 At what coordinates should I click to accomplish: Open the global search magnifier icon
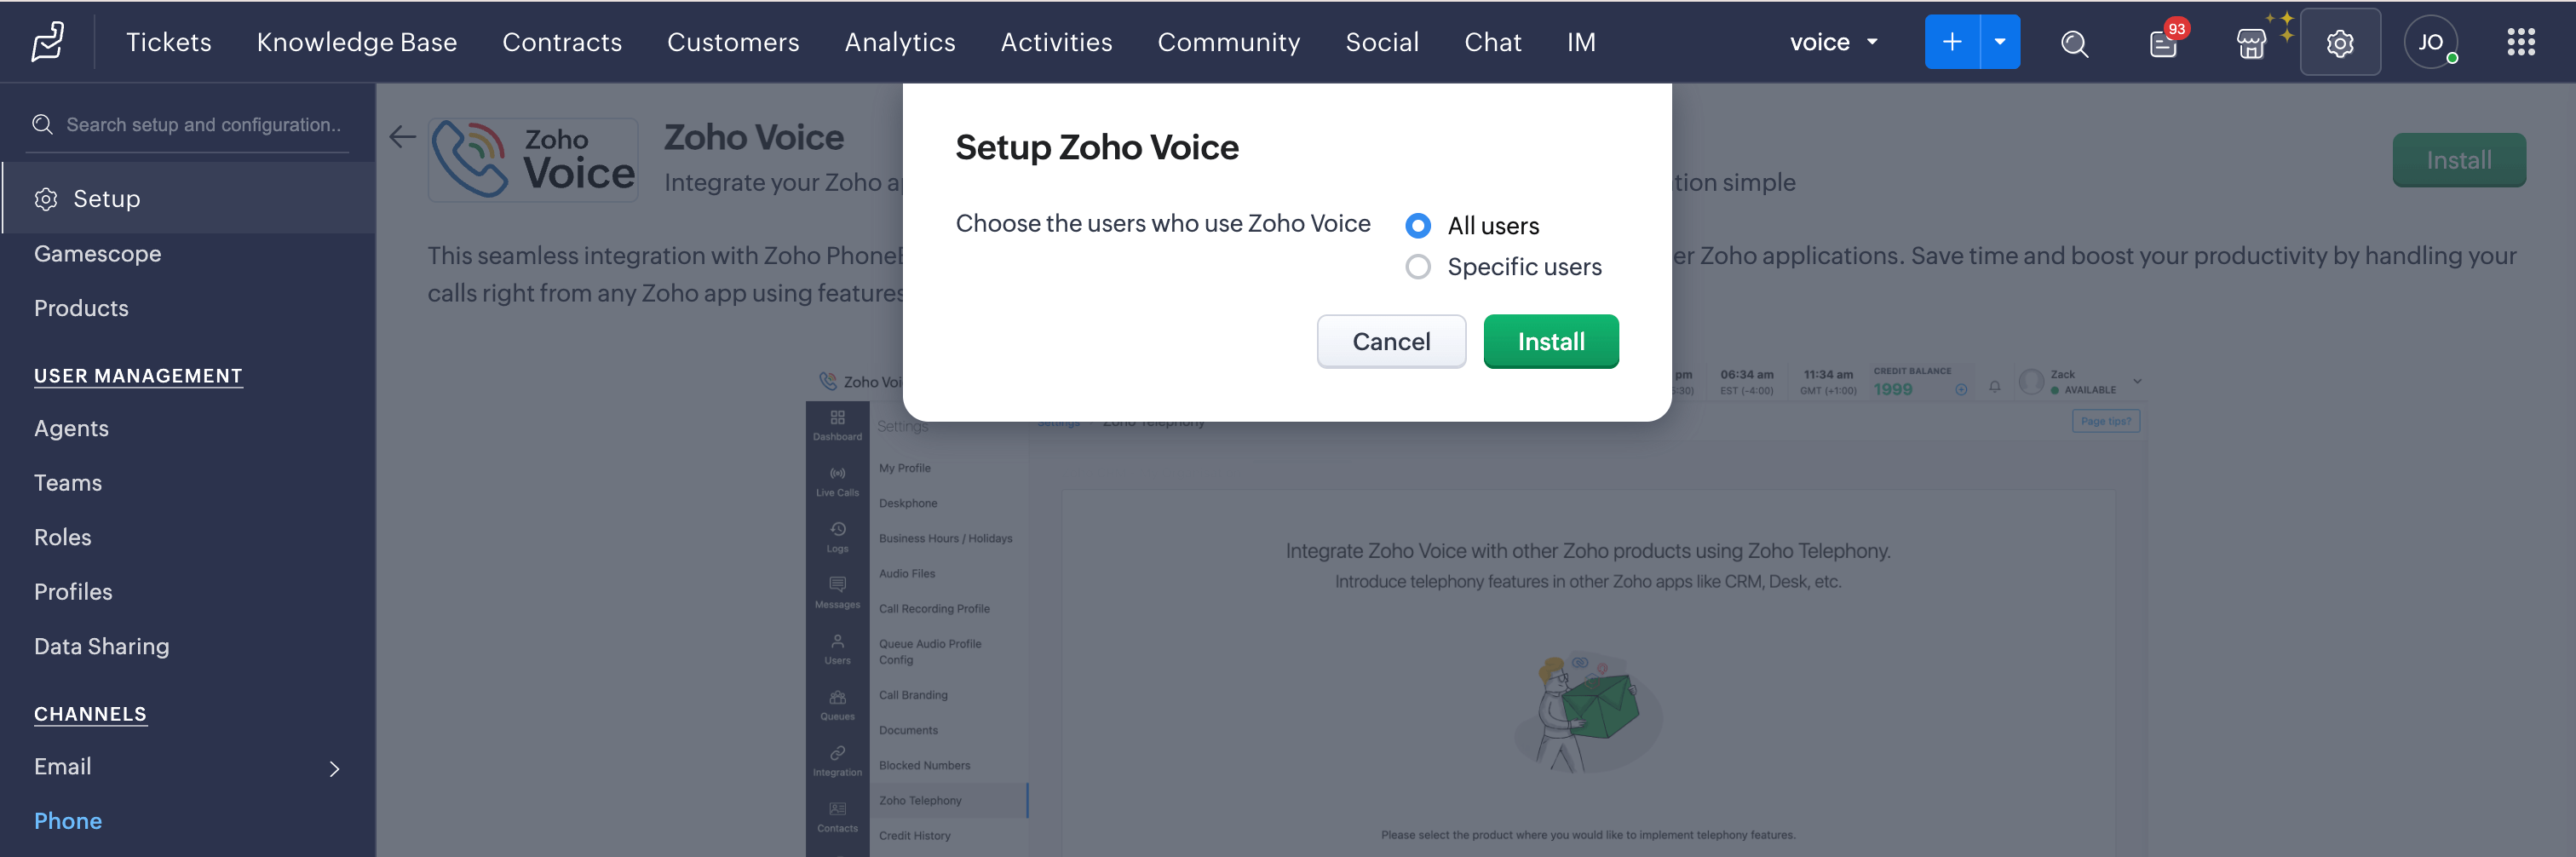pos(2074,43)
